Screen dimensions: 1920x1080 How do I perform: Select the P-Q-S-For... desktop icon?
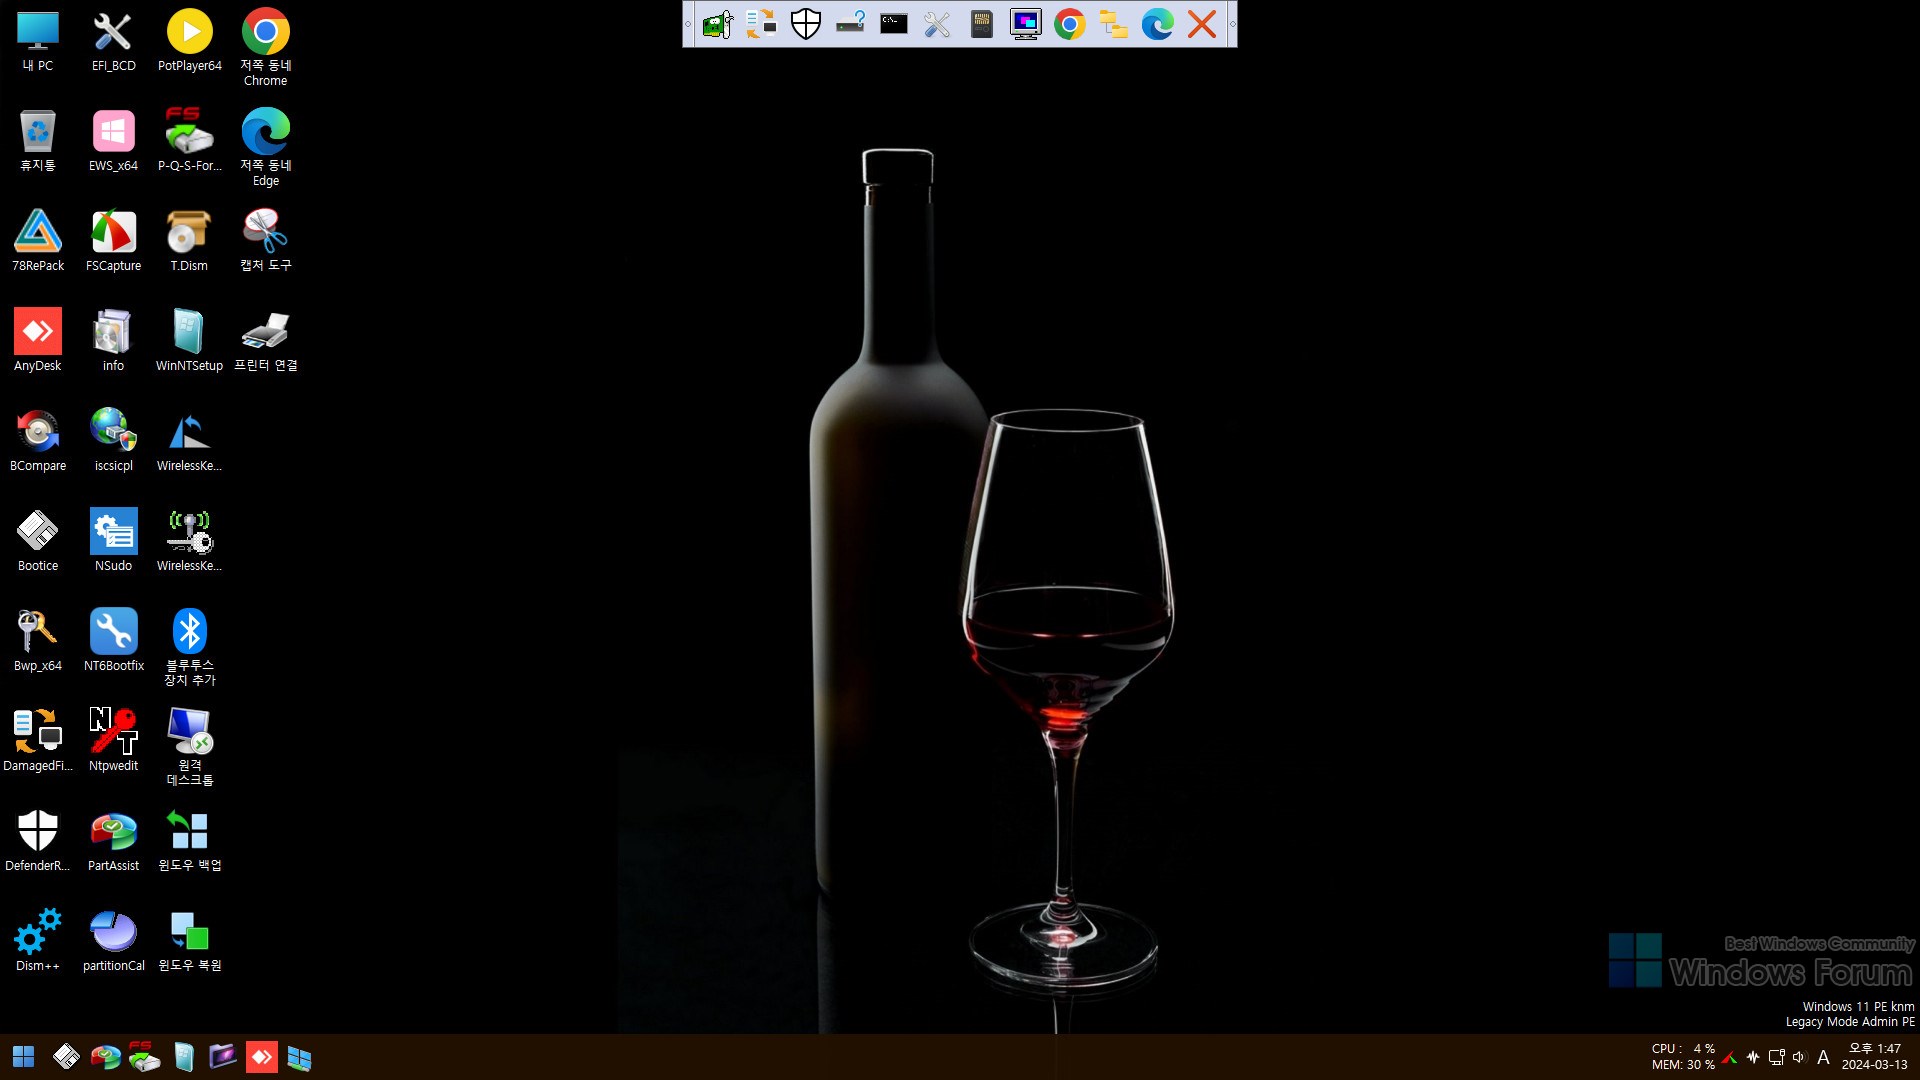[x=190, y=142]
